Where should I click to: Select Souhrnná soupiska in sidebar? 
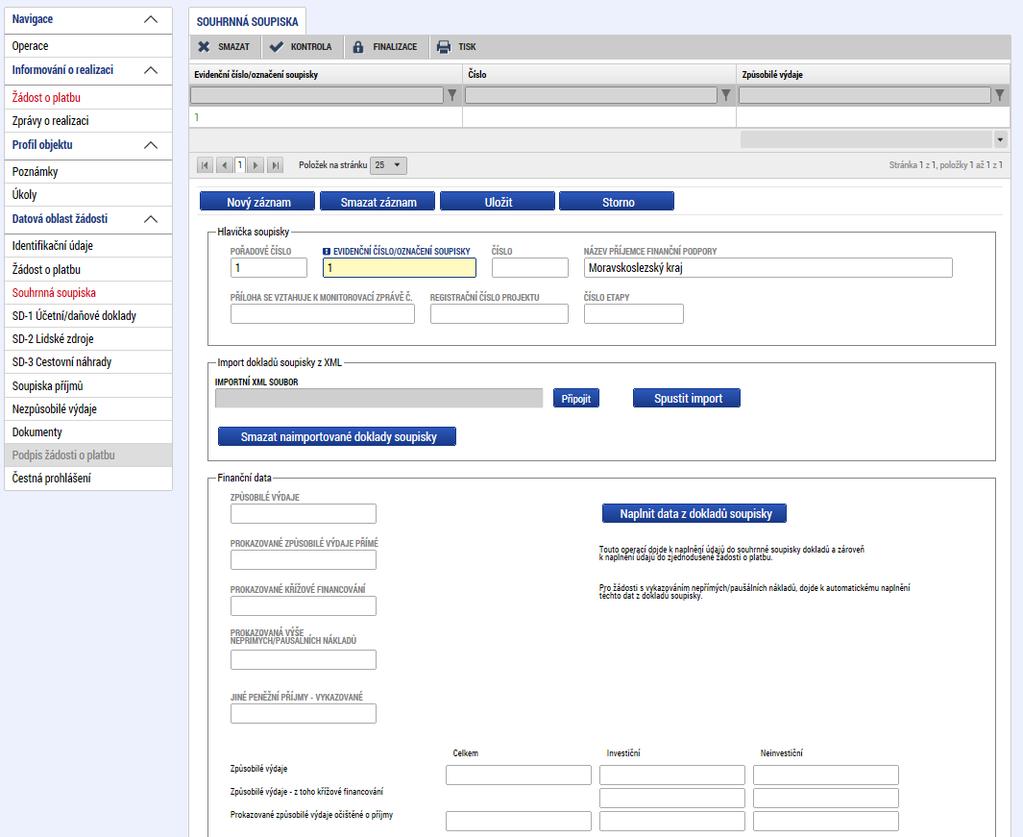(88, 293)
